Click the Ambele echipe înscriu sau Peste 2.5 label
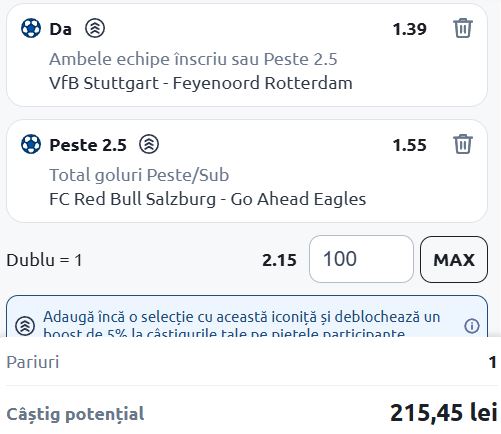Screen dimensions: 501x434 point(193,59)
